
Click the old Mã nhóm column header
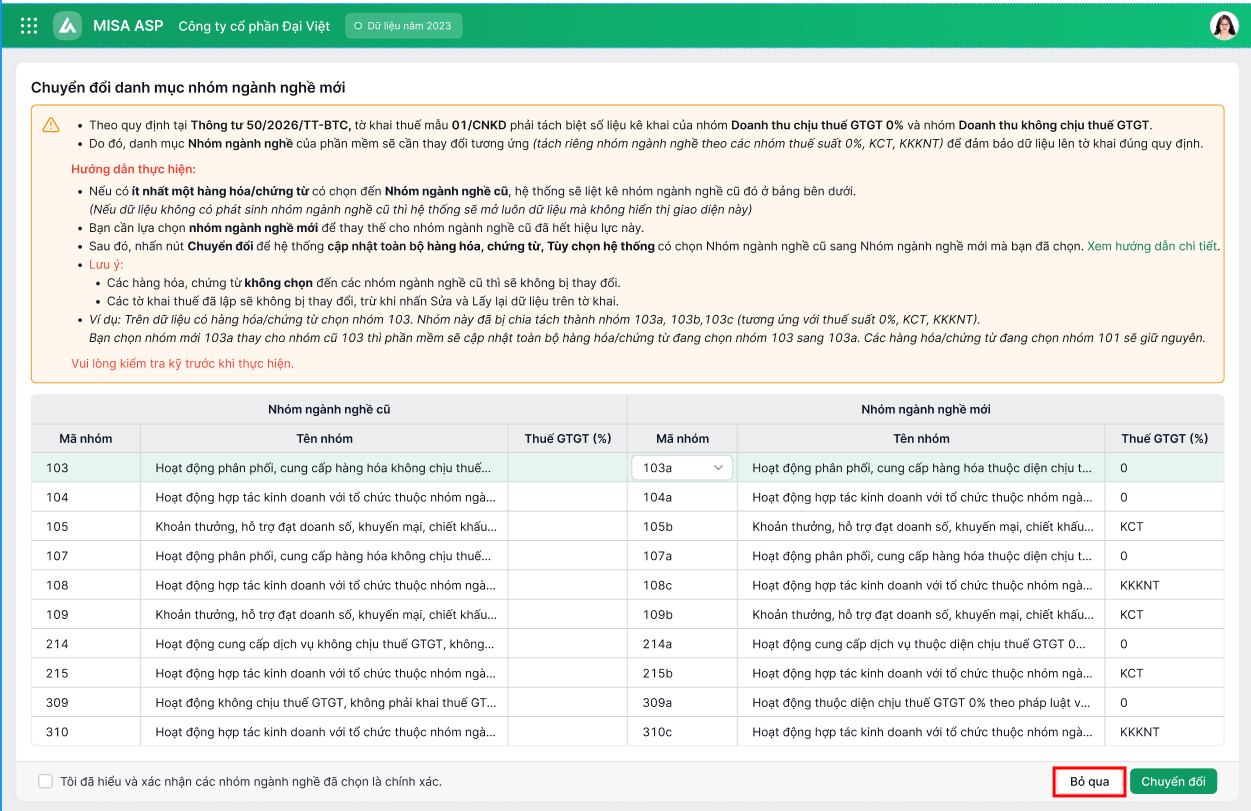pyautogui.click(x=86, y=438)
